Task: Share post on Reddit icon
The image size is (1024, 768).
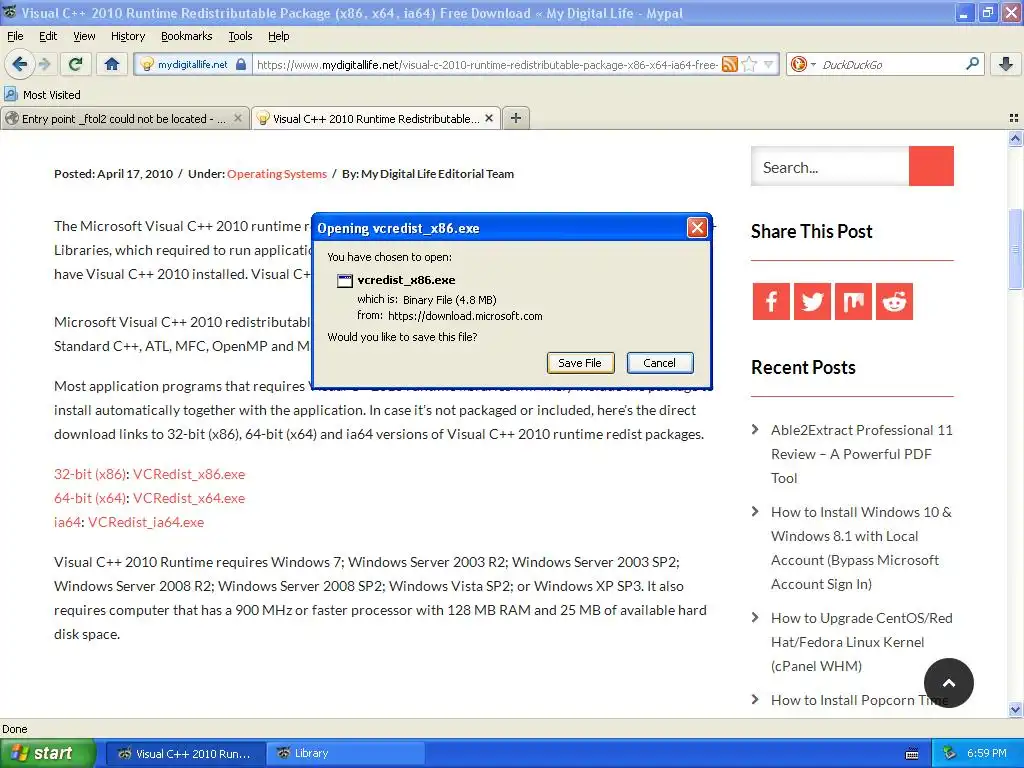Action: (x=894, y=301)
